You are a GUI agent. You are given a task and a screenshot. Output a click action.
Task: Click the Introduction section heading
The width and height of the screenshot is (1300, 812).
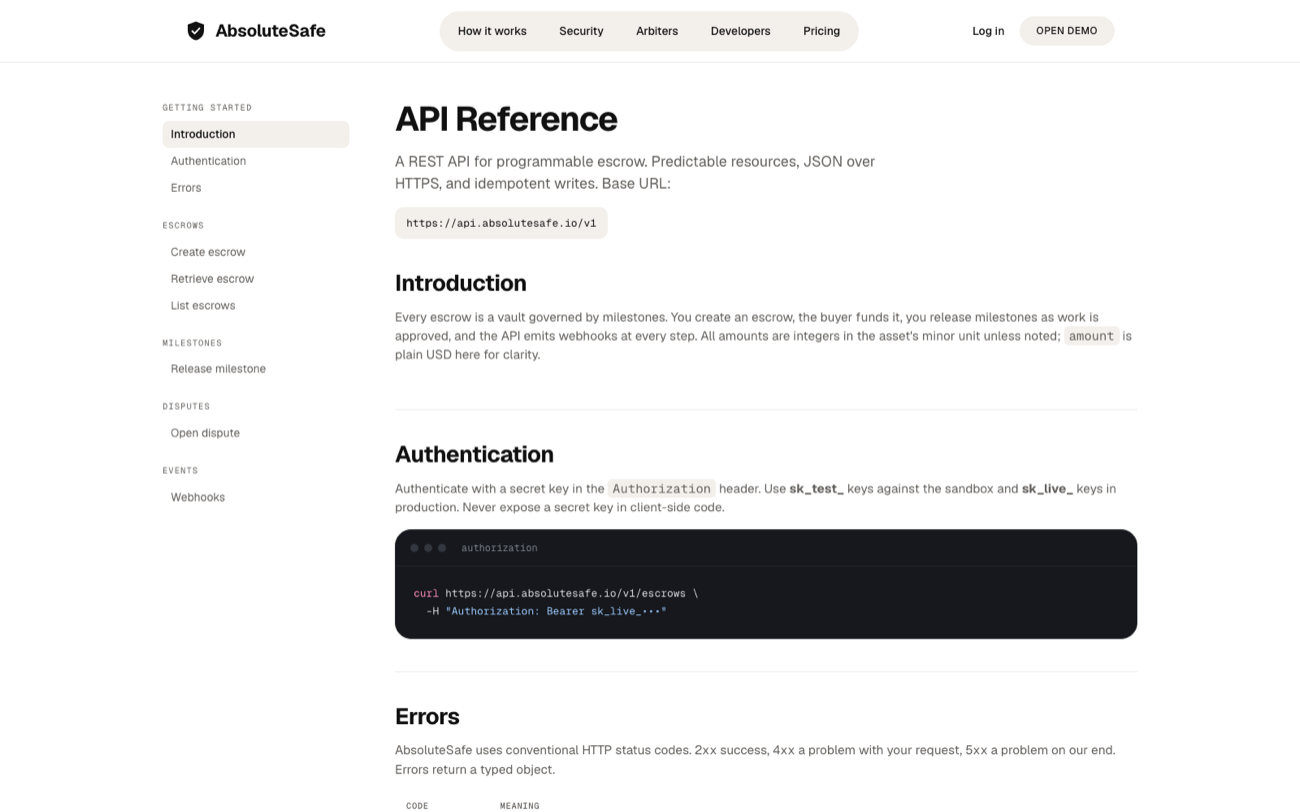coord(461,283)
